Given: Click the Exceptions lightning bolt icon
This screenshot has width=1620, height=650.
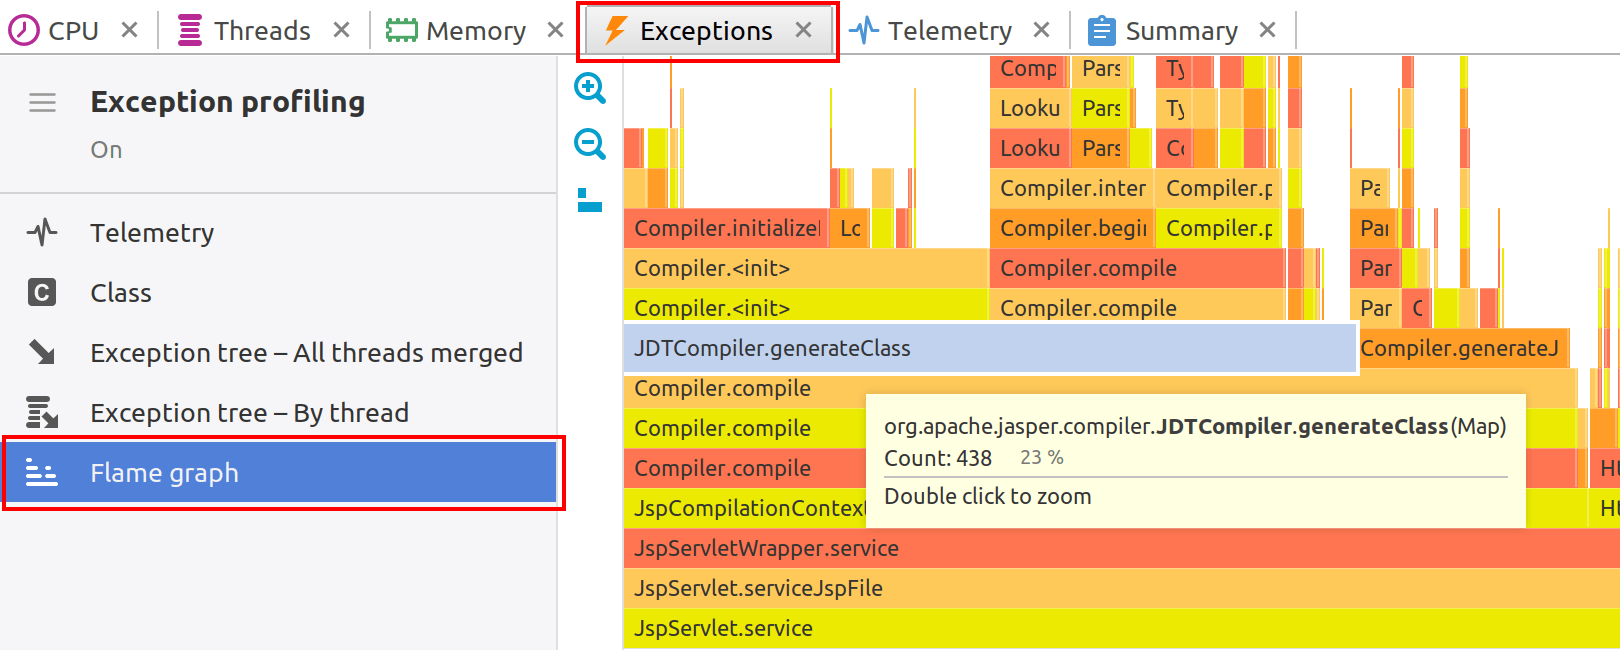Looking at the screenshot, I should 616,31.
